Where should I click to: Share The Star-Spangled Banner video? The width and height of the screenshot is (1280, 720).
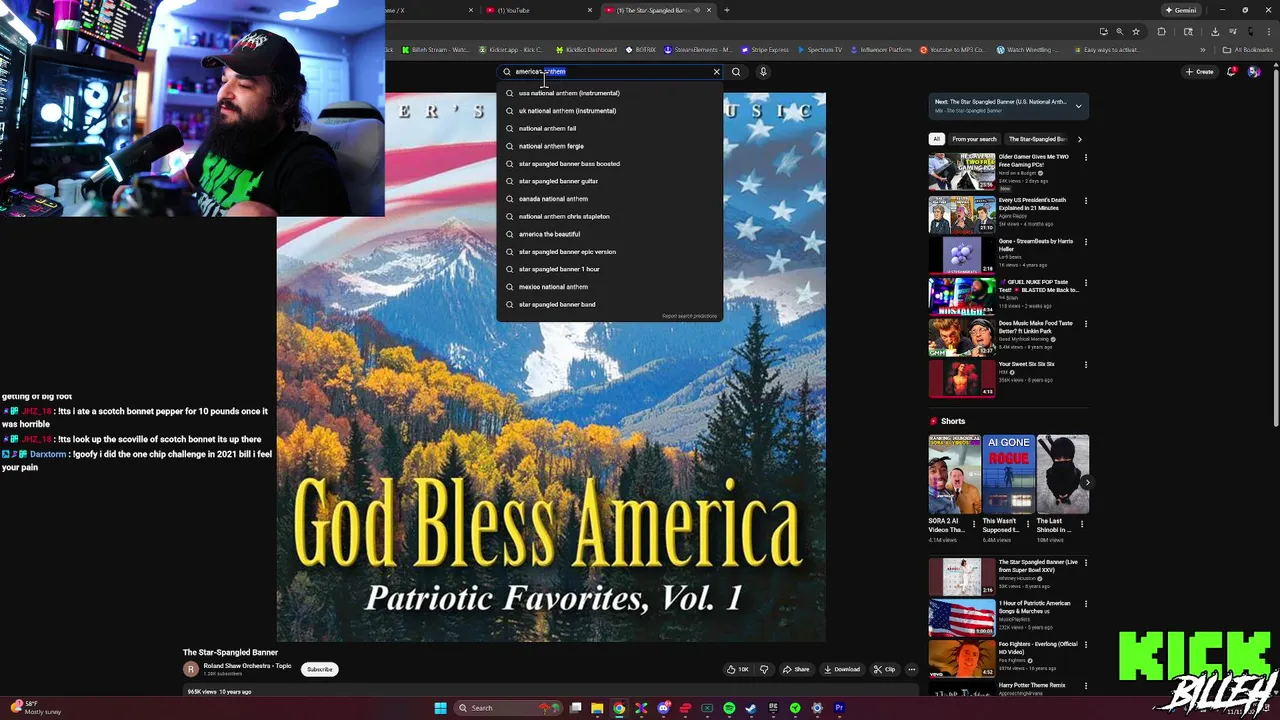point(796,669)
